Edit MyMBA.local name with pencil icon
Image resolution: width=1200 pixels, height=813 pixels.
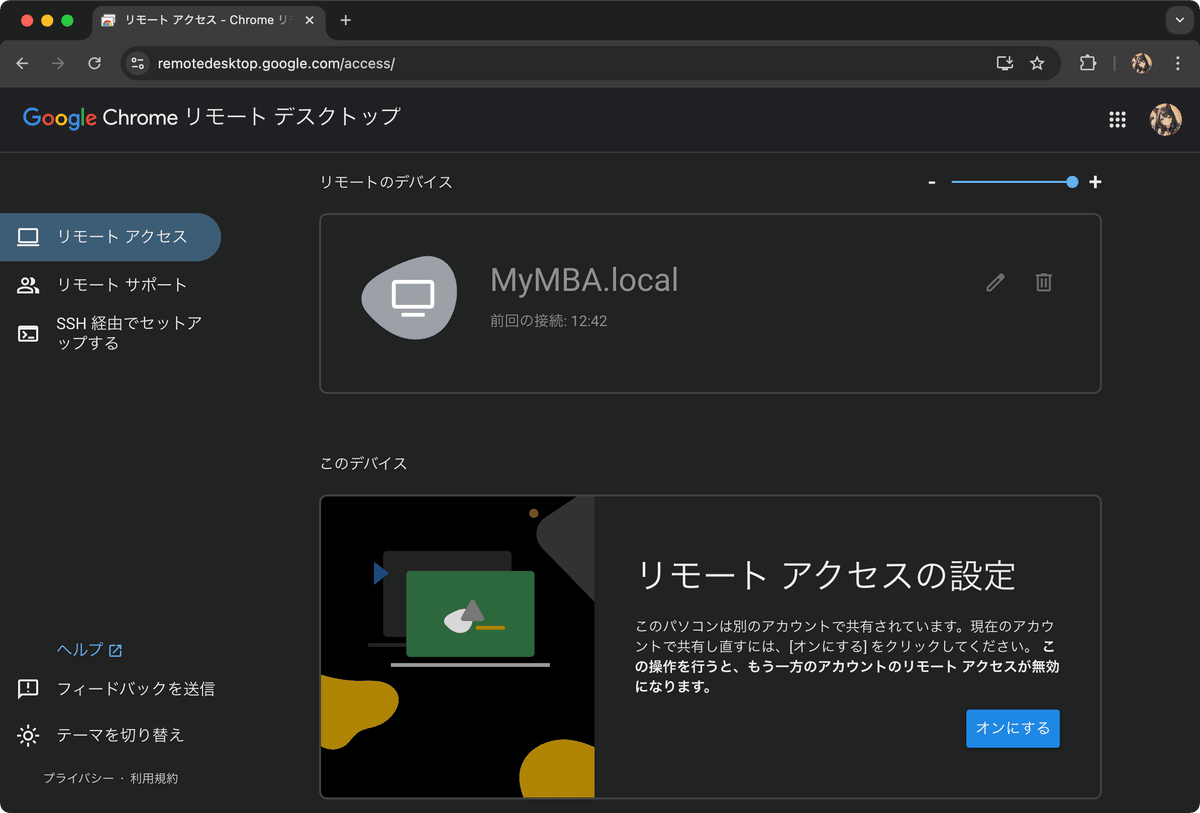pos(995,283)
